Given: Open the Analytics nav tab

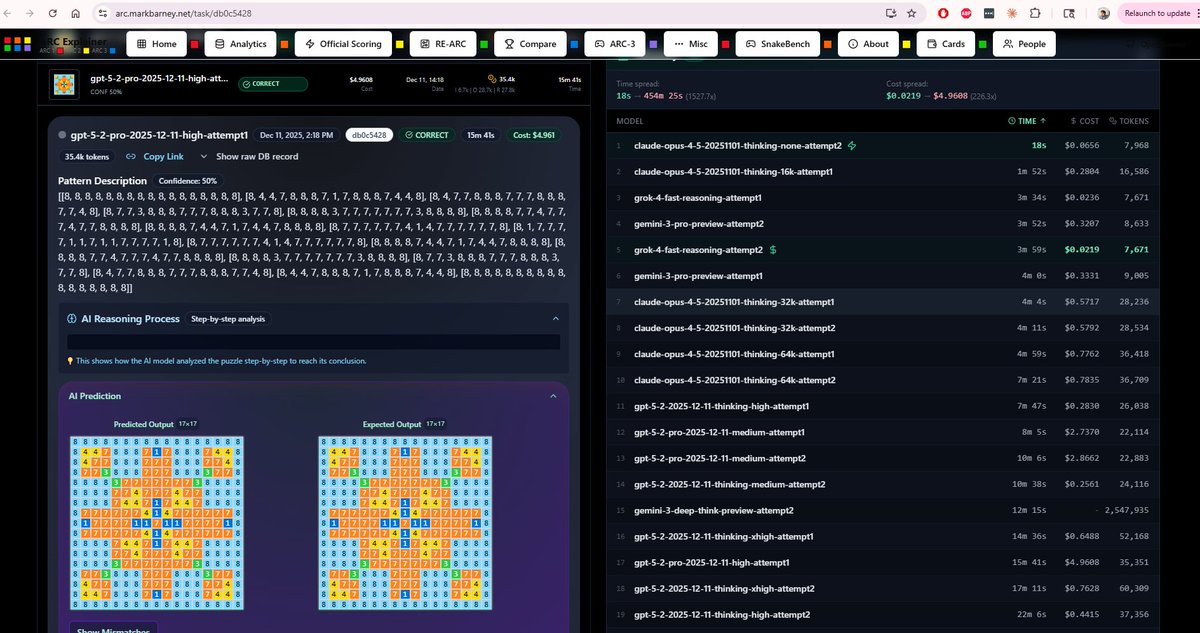Looking at the screenshot, I should click(x=239, y=44).
